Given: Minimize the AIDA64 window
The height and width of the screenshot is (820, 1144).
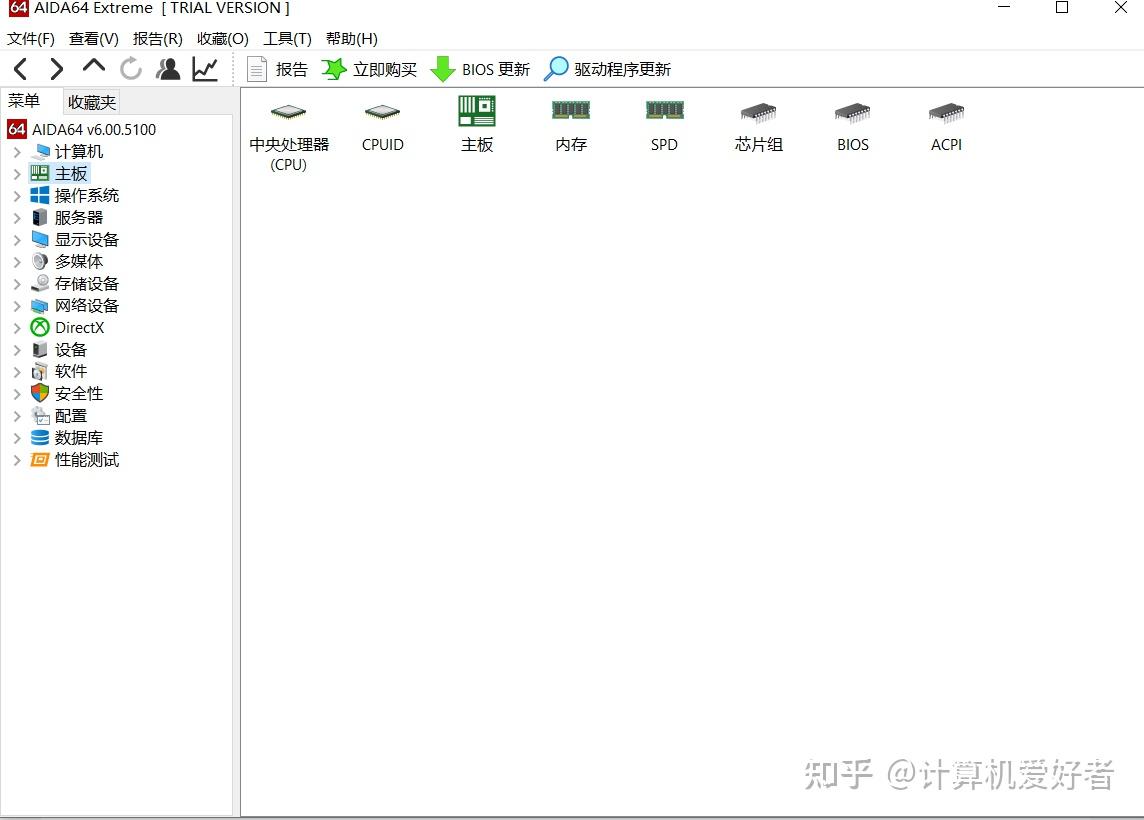Looking at the screenshot, I should (1005, 7).
